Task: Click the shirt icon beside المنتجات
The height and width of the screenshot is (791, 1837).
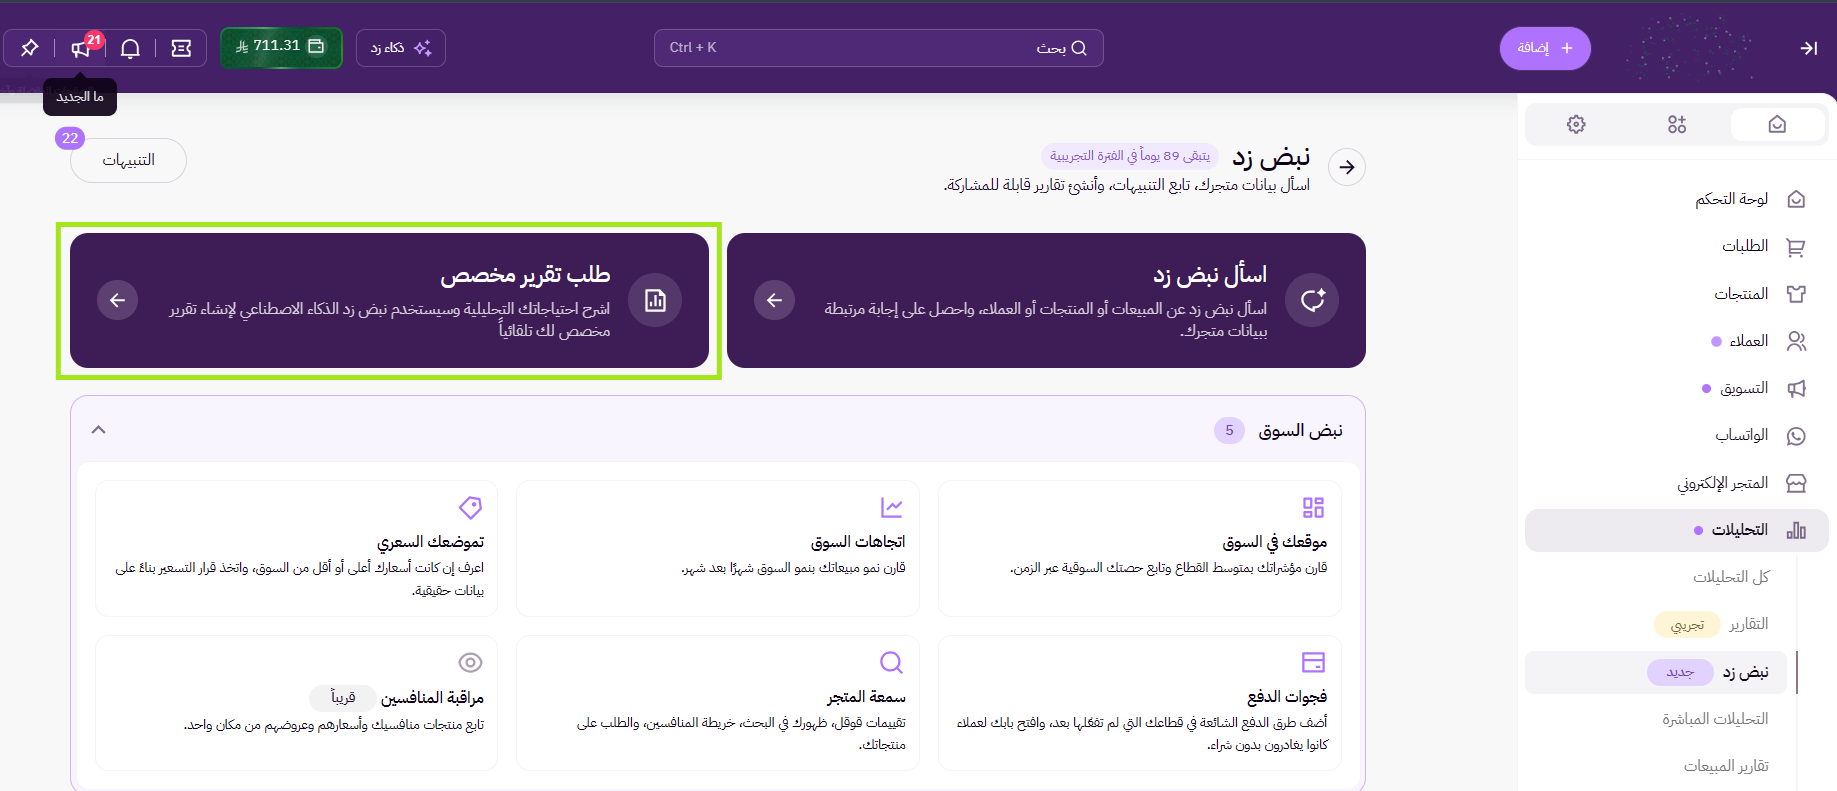Action: click(1796, 294)
